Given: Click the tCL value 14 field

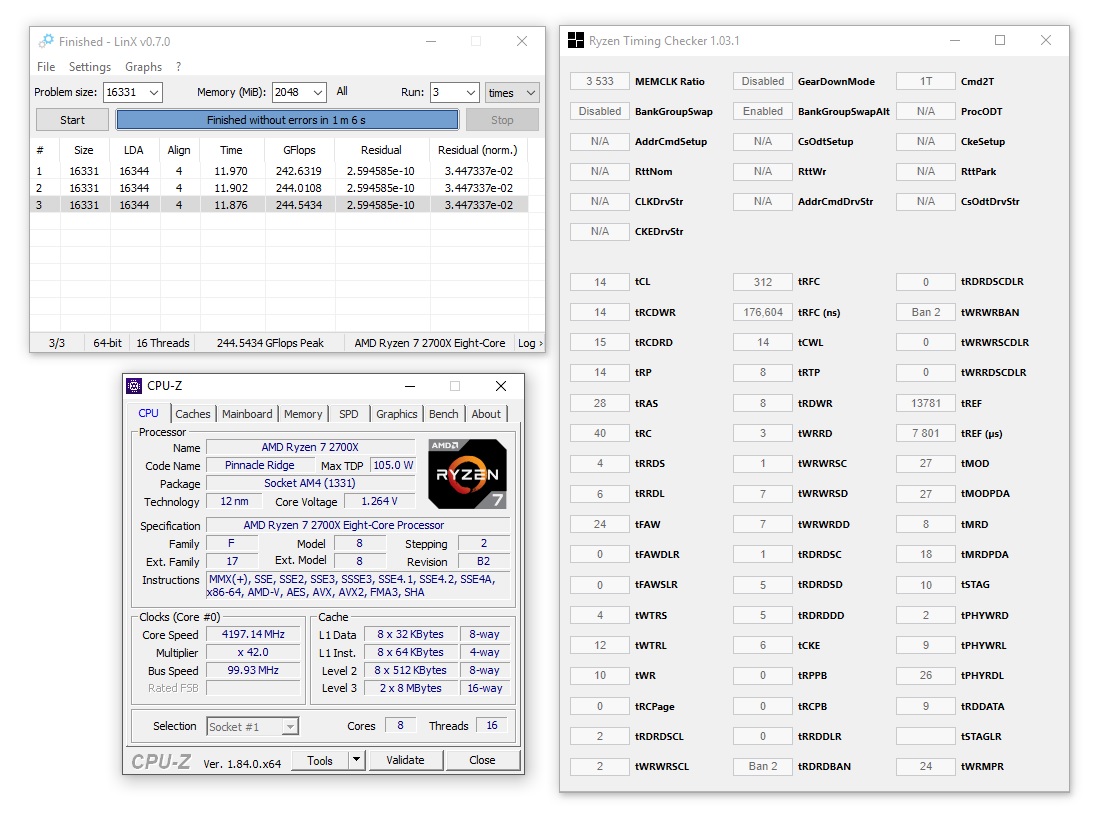Looking at the screenshot, I should 600,281.
